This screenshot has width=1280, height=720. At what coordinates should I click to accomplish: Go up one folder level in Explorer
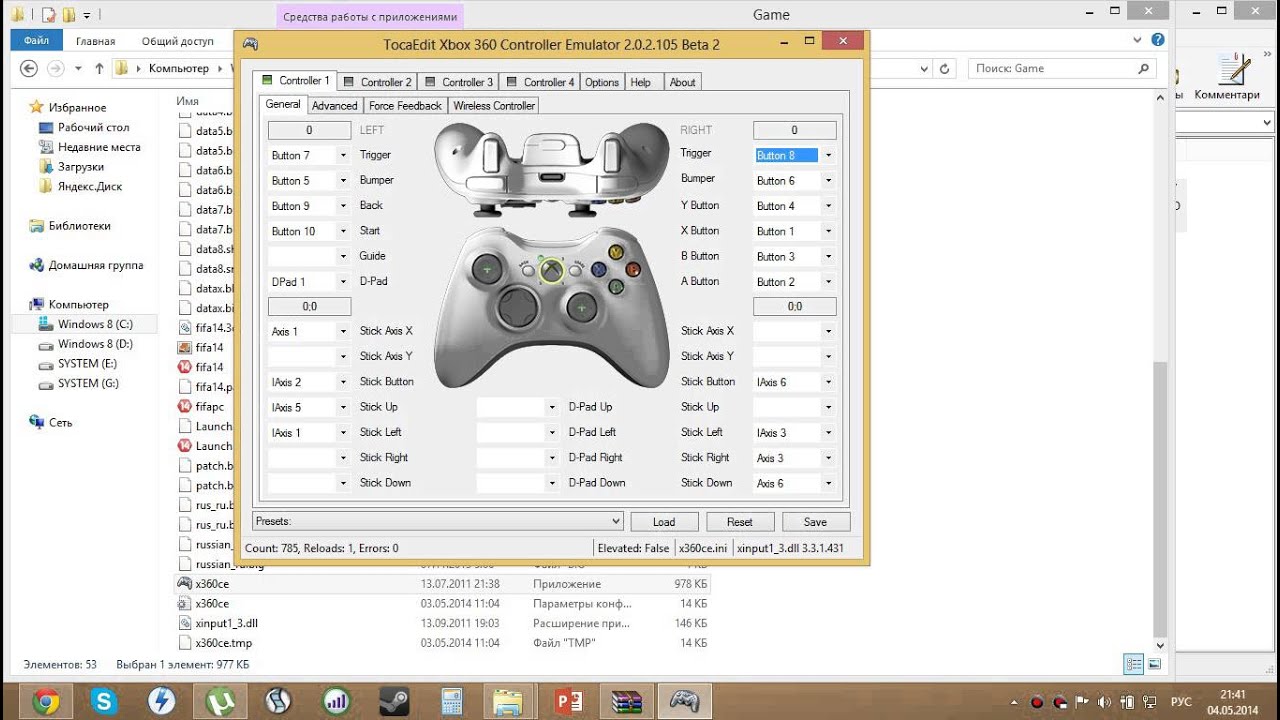click(99, 68)
